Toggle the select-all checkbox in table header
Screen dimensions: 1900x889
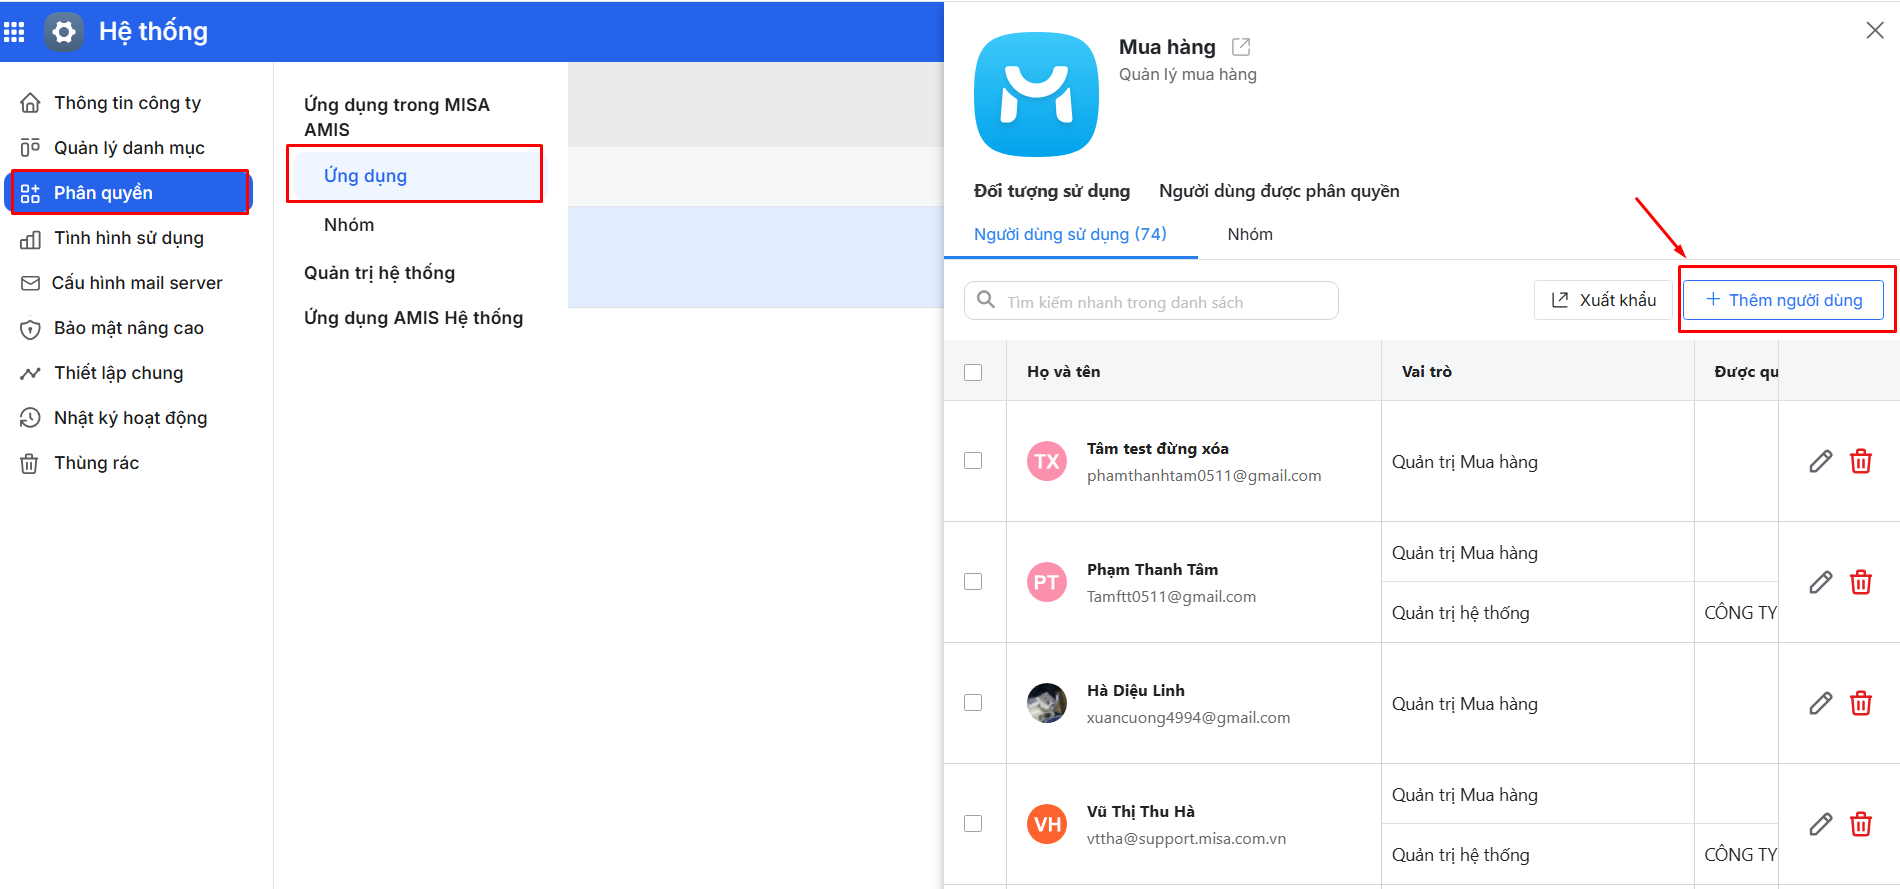[x=973, y=372]
